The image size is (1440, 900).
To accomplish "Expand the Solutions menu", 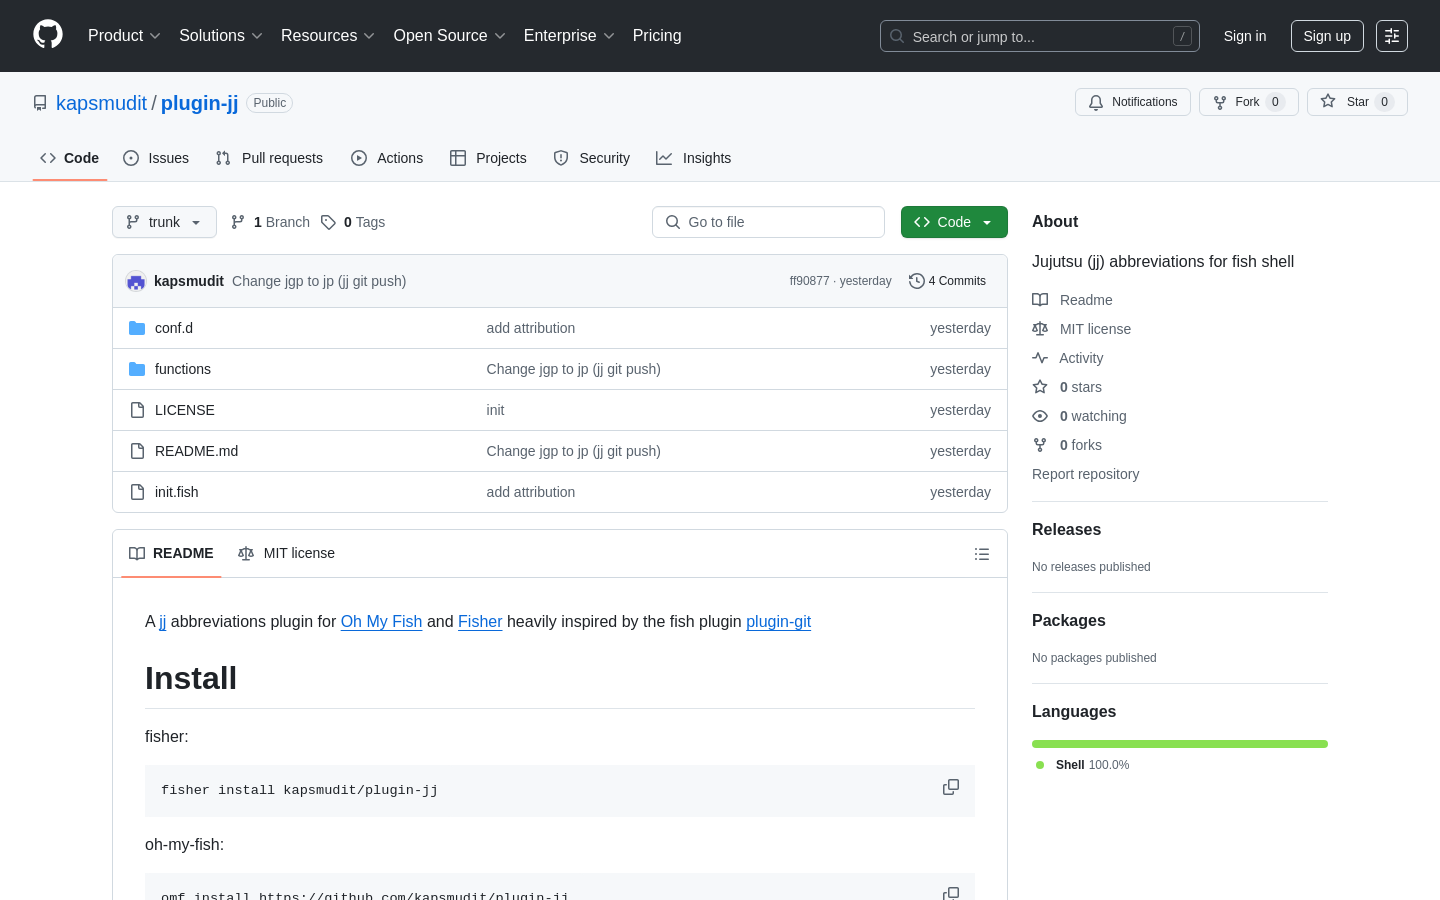I will pos(221,36).
